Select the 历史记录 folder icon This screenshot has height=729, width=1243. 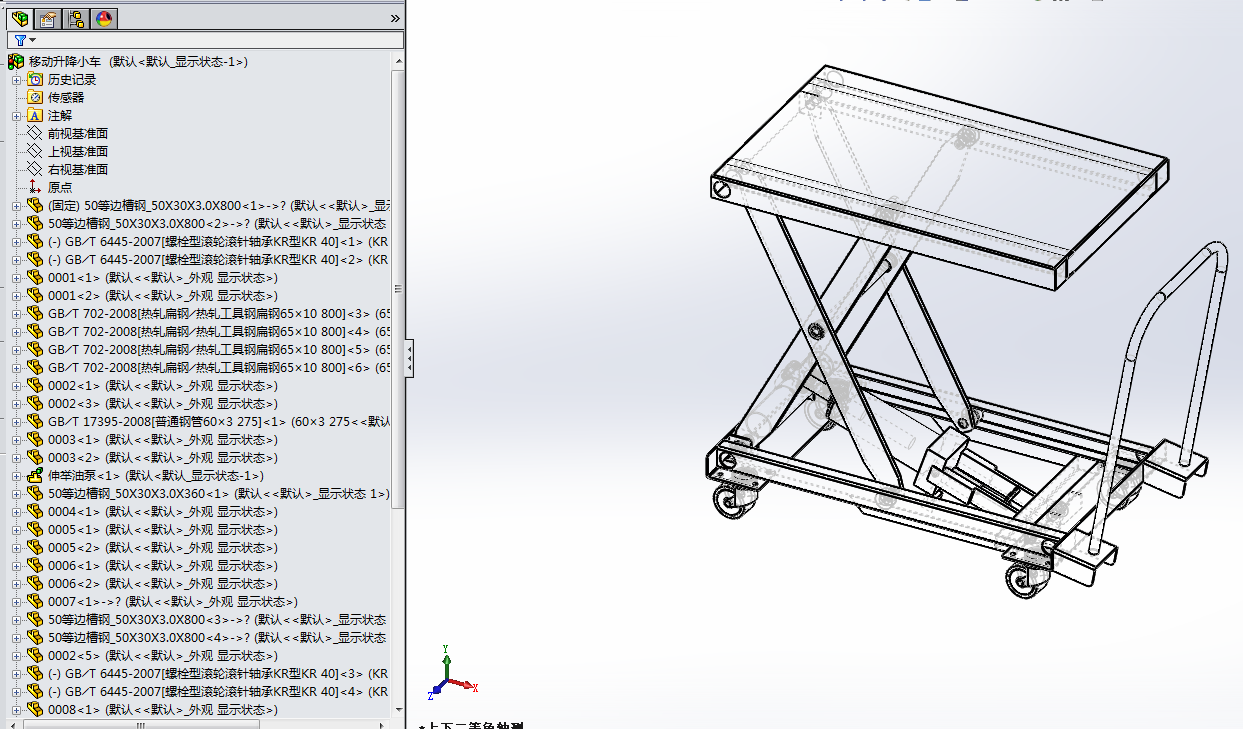tap(35, 80)
